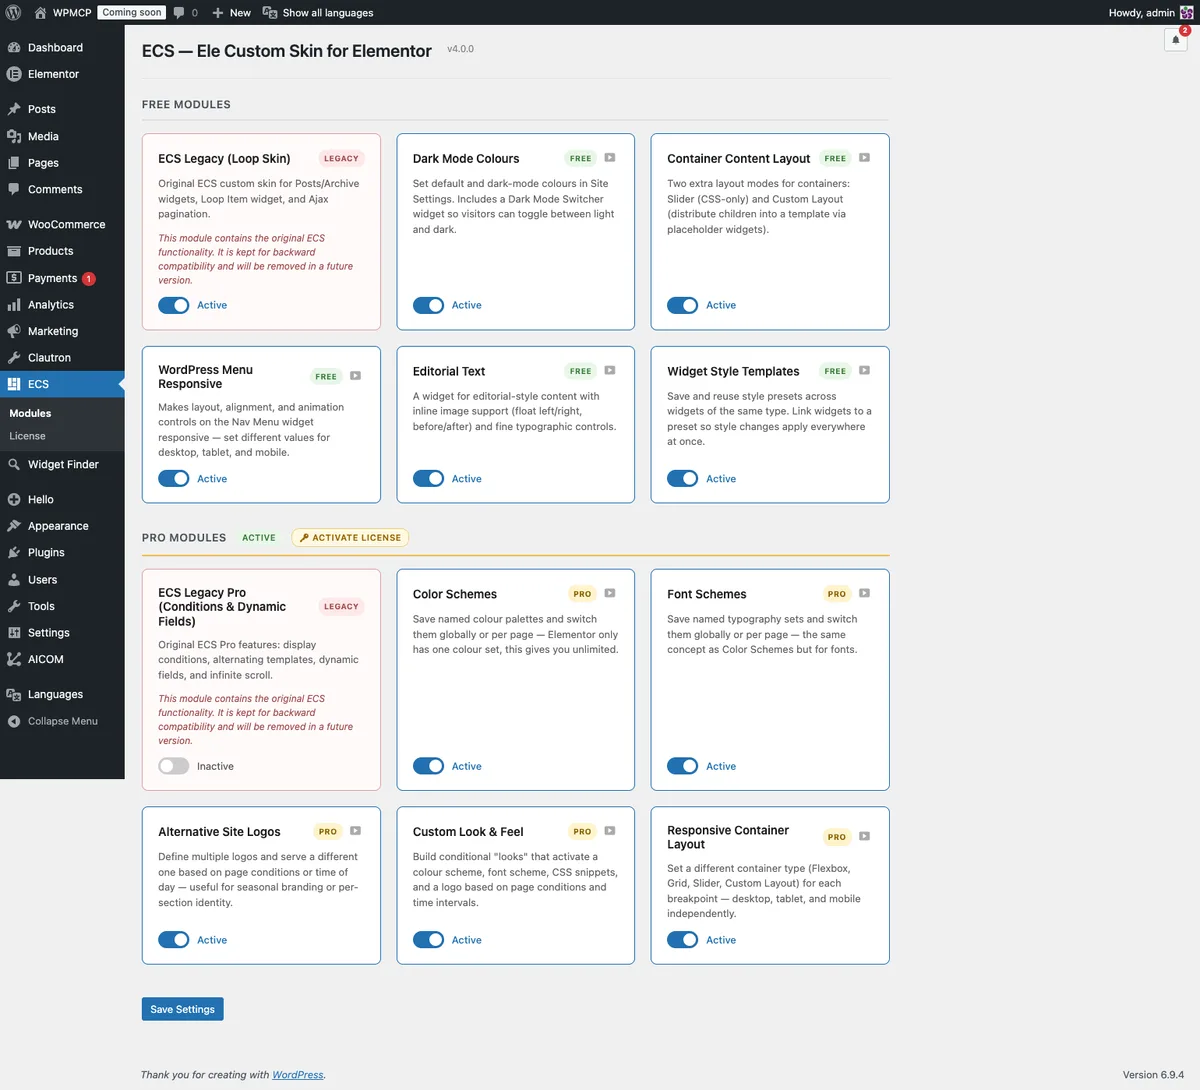Open the WordPress footer link
This screenshot has width=1200, height=1090.
coord(298,1074)
